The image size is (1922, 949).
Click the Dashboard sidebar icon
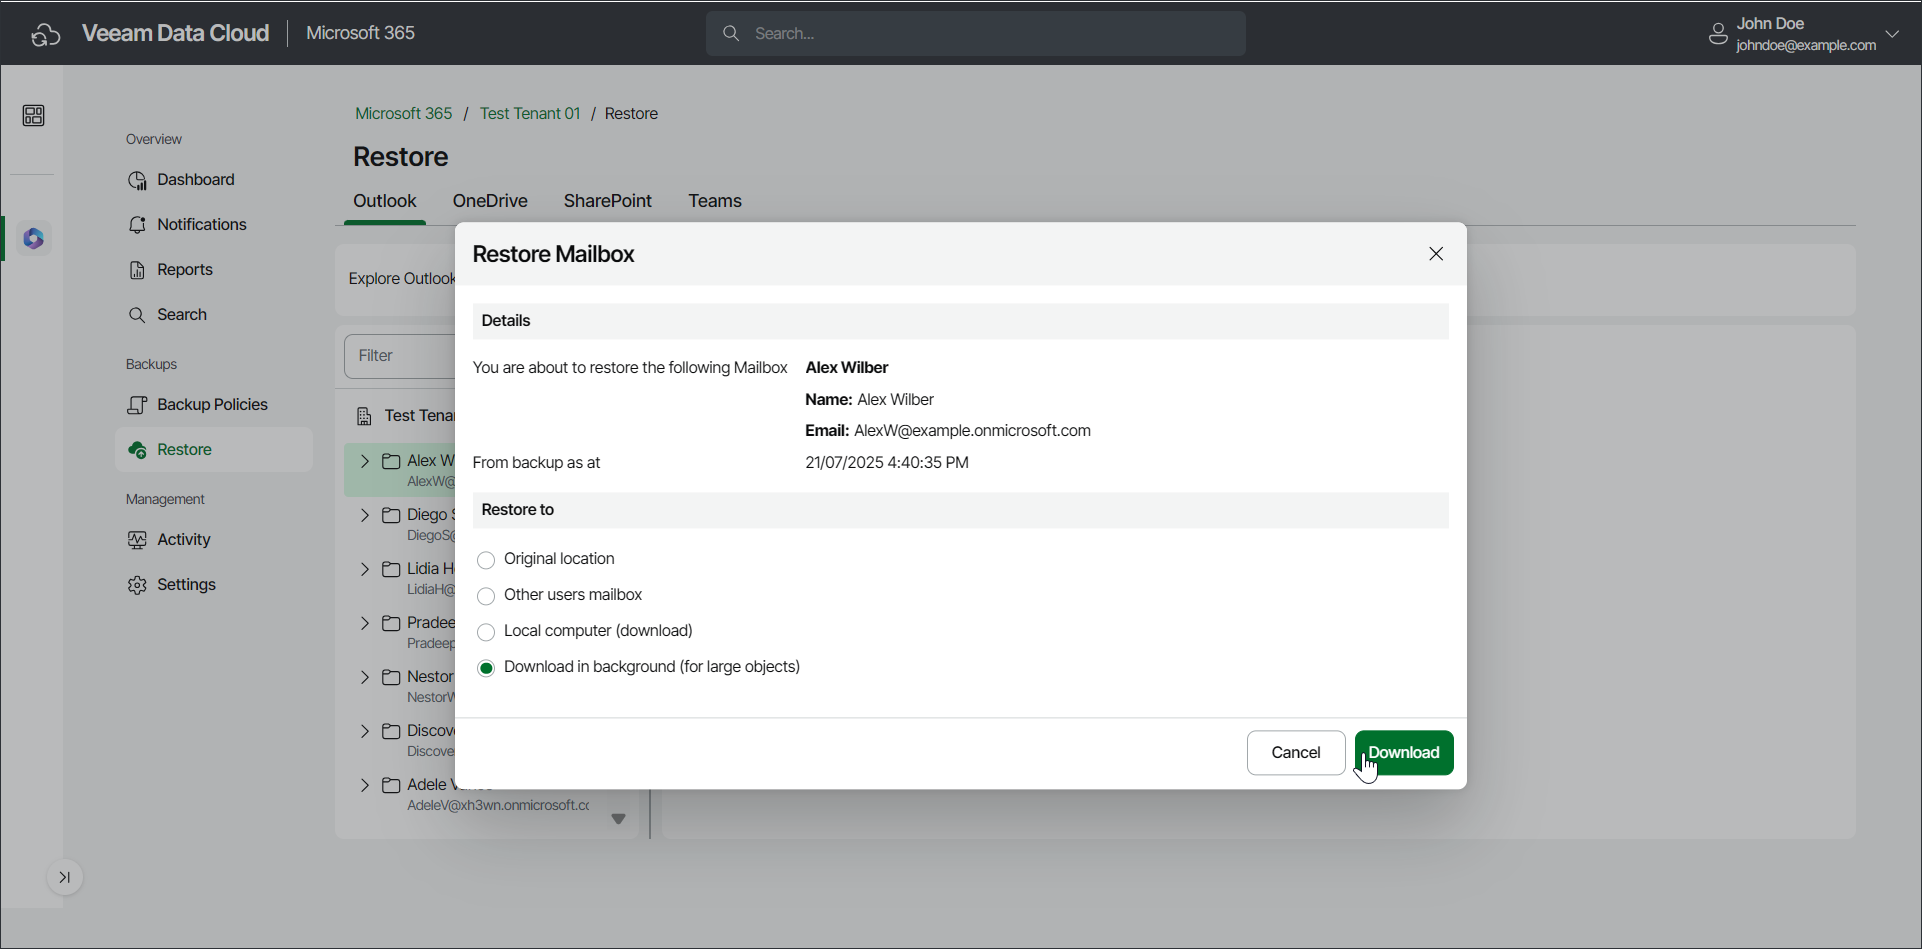pyautogui.click(x=137, y=180)
